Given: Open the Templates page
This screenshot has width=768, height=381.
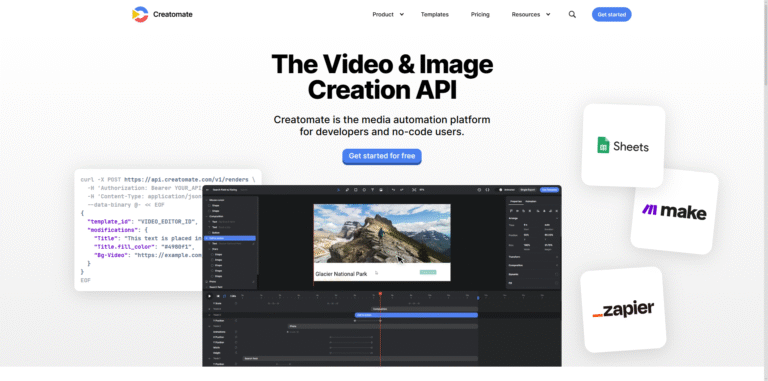Looking at the screenshot, I should point(434,15).
